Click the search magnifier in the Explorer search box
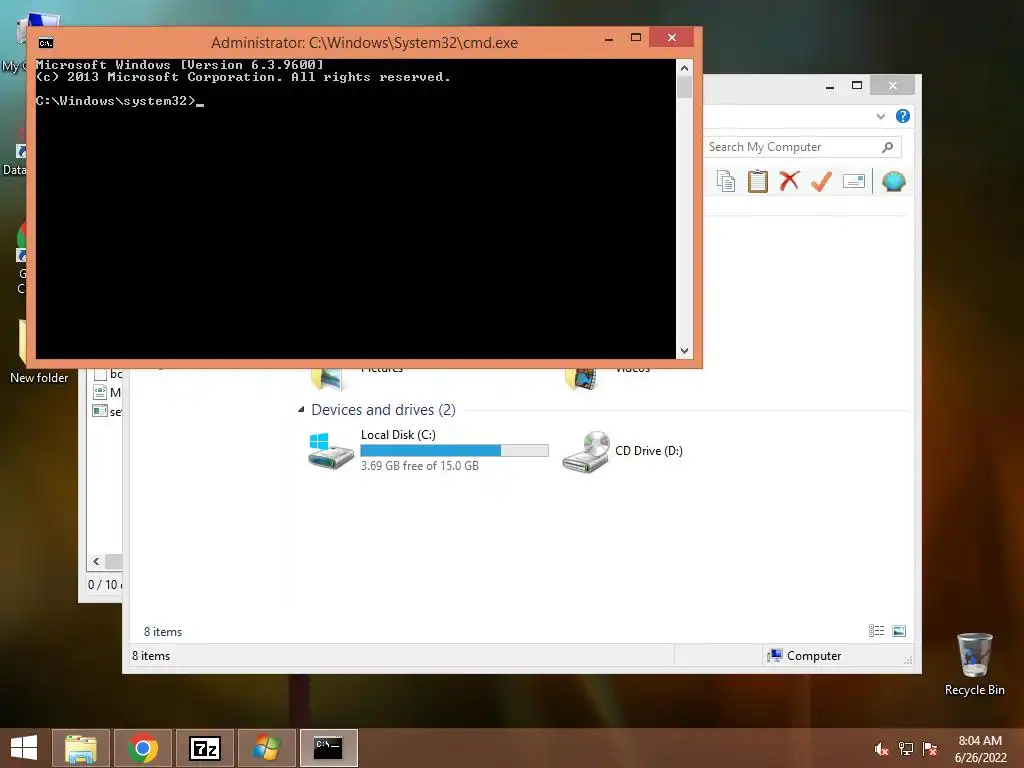 pos(887,147)
